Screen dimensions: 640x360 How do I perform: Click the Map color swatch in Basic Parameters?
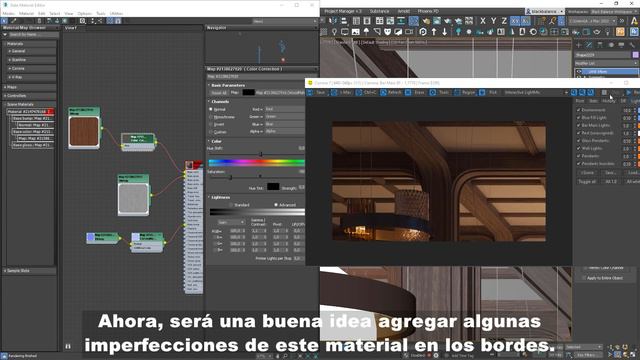(249, 93)
